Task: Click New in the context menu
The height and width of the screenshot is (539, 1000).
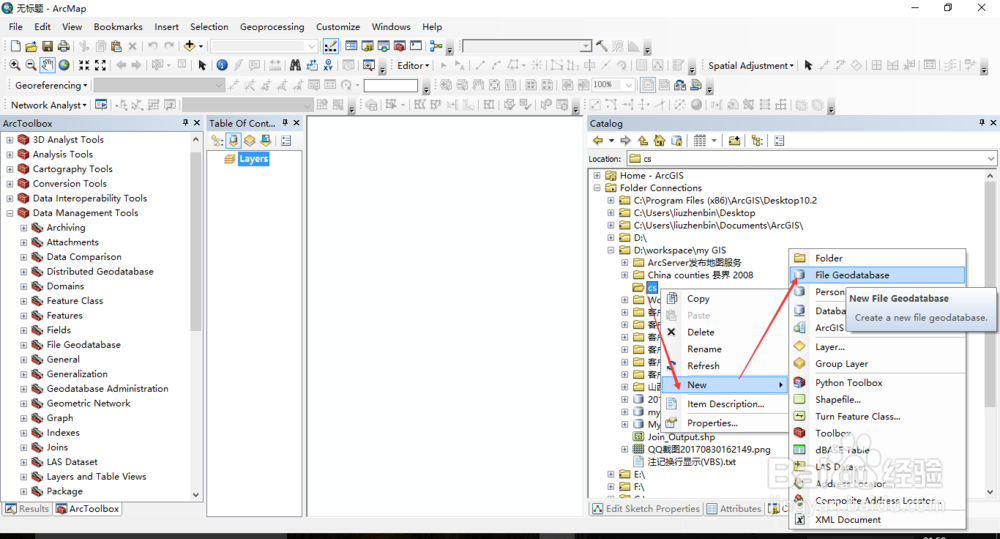Action: [724, 385]
